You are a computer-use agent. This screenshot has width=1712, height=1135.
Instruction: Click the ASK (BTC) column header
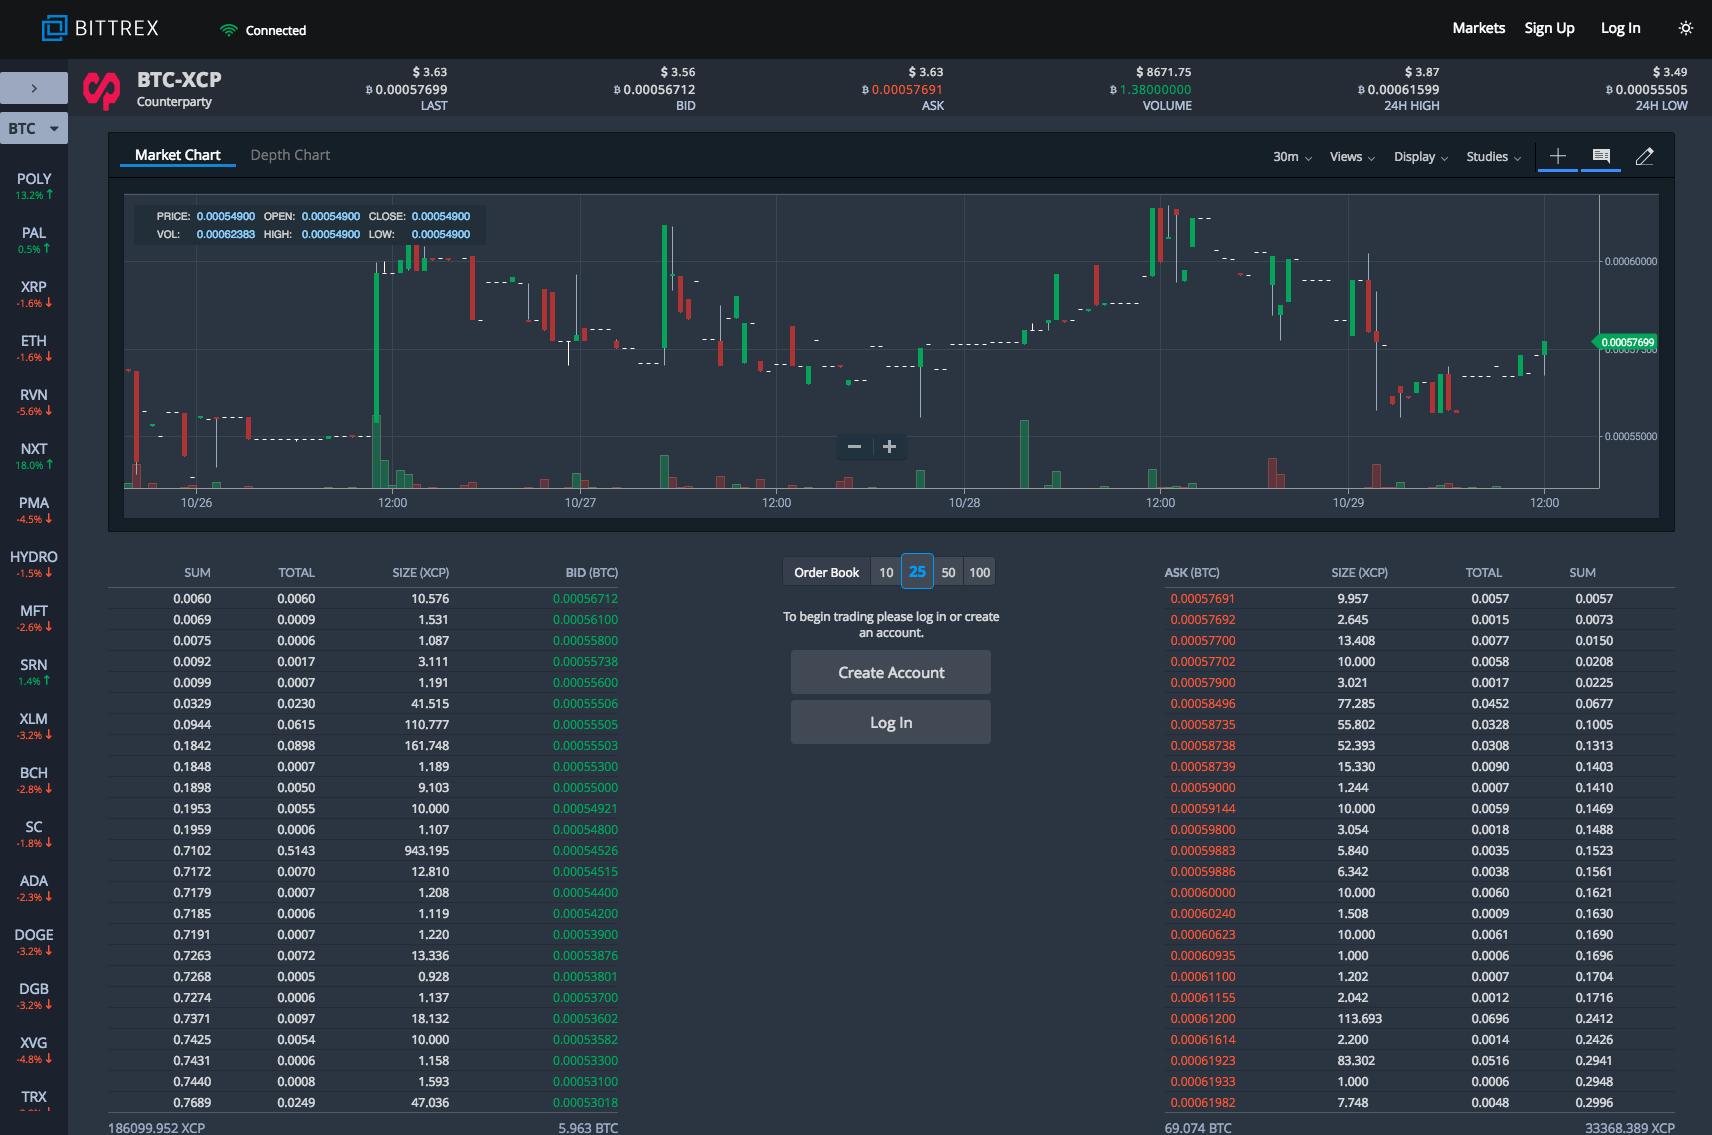[x=1192, y=573]
